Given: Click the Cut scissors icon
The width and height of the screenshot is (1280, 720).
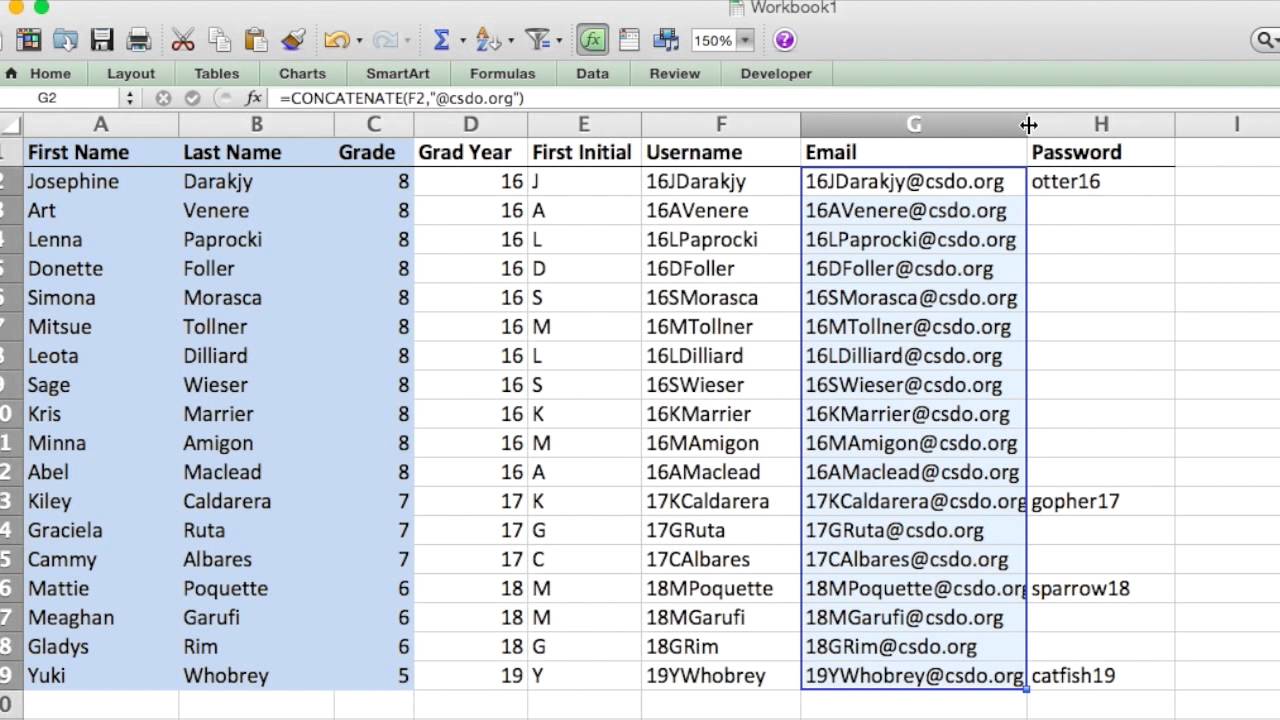Looking at the screenshot, I should [183, 40].
